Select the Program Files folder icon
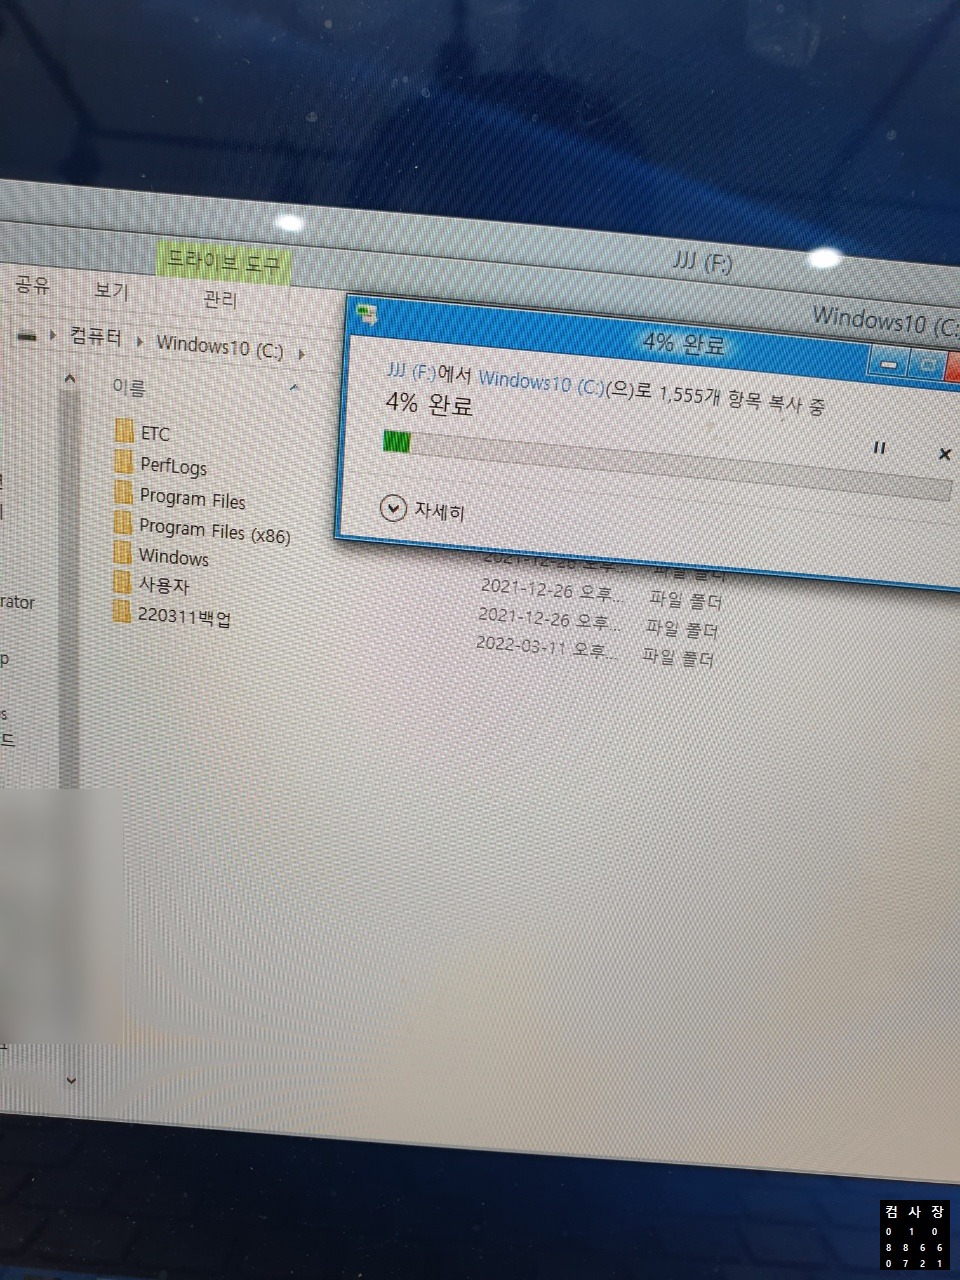Image resolution: width=960 pixels, height=1280 pixels. coord(123,493)
